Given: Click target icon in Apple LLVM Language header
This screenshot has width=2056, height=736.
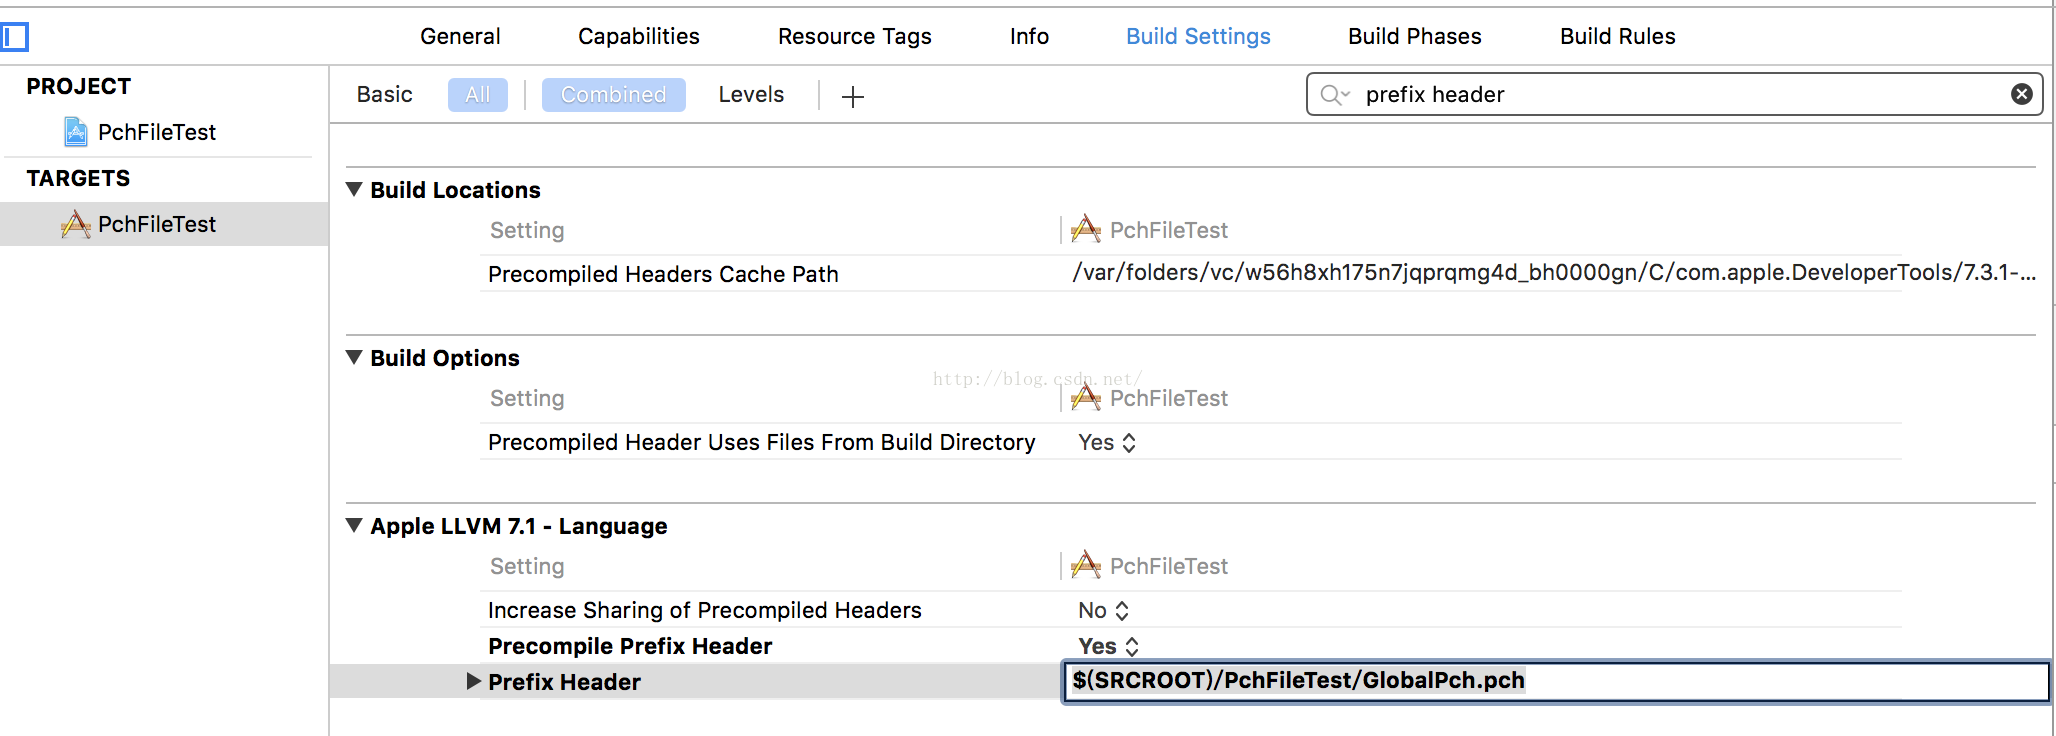Looking at the screenshot, I should [x=1086, y=566].
